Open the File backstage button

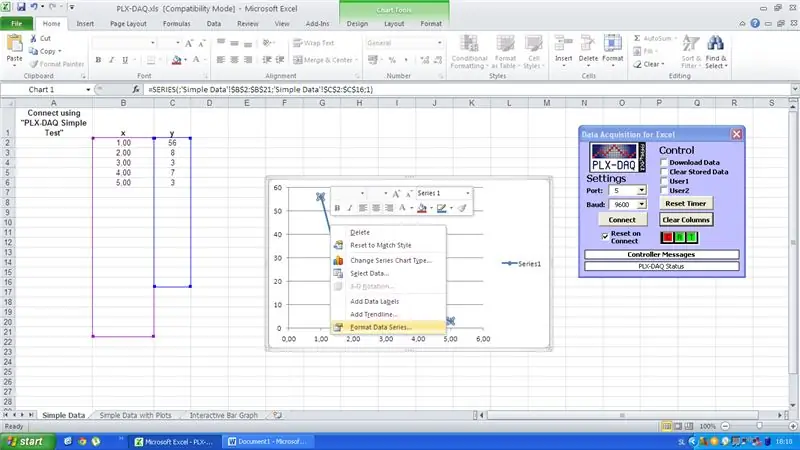(17, 23)
